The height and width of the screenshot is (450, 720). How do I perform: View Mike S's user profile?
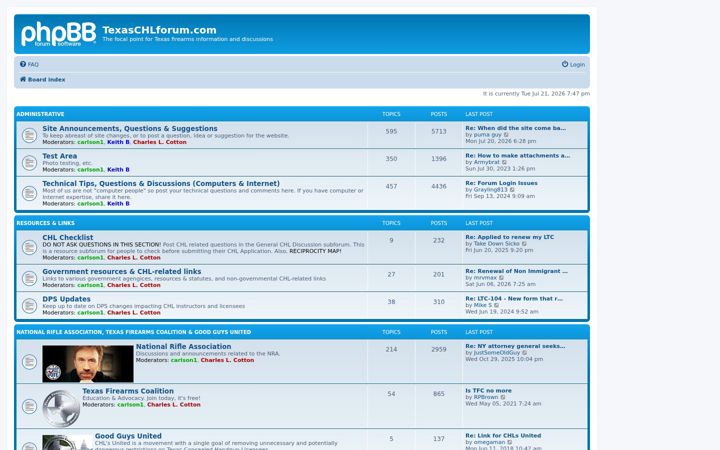[x=483, y=305]
